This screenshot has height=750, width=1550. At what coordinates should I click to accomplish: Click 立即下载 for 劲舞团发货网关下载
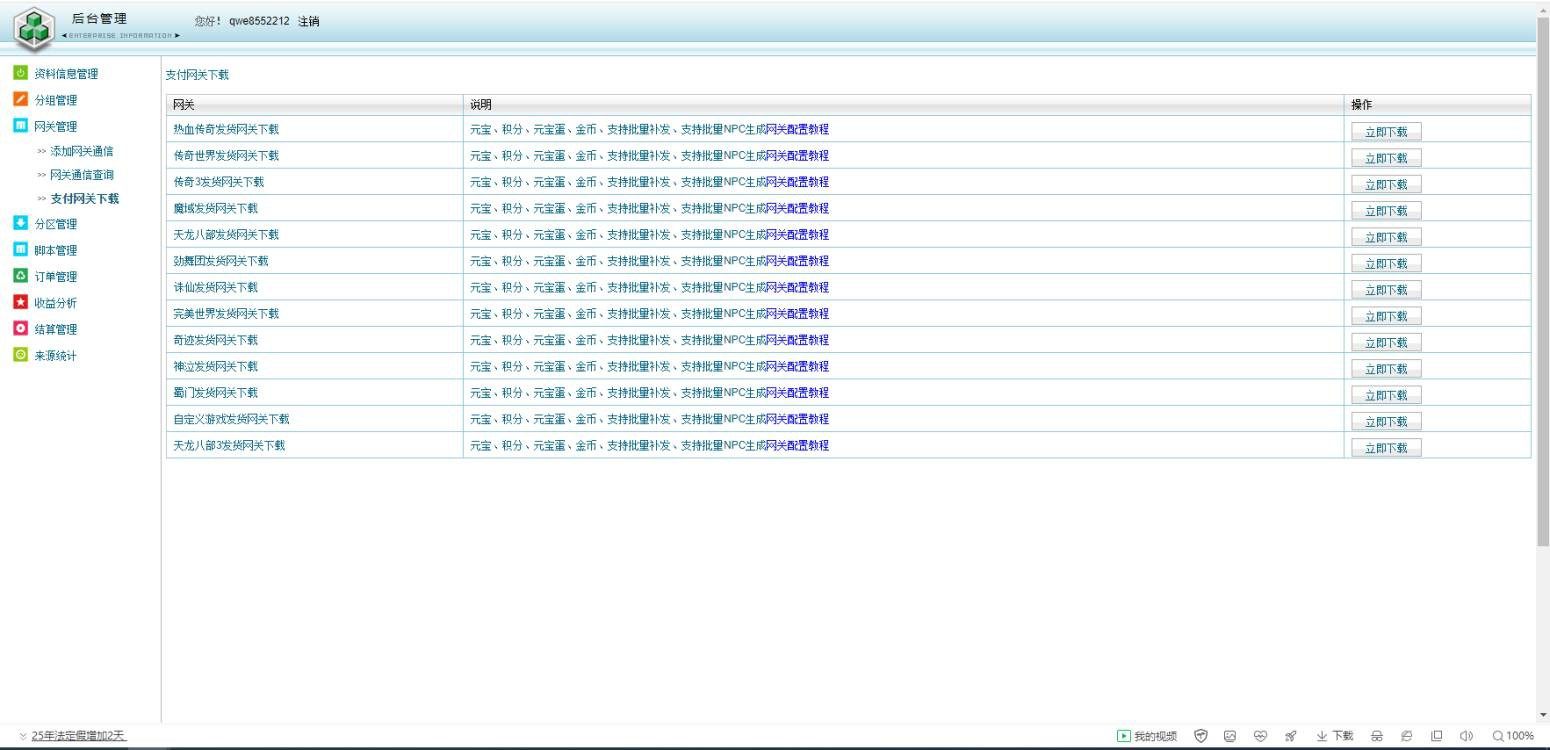pyautogui.click(x=1386, y=263)
